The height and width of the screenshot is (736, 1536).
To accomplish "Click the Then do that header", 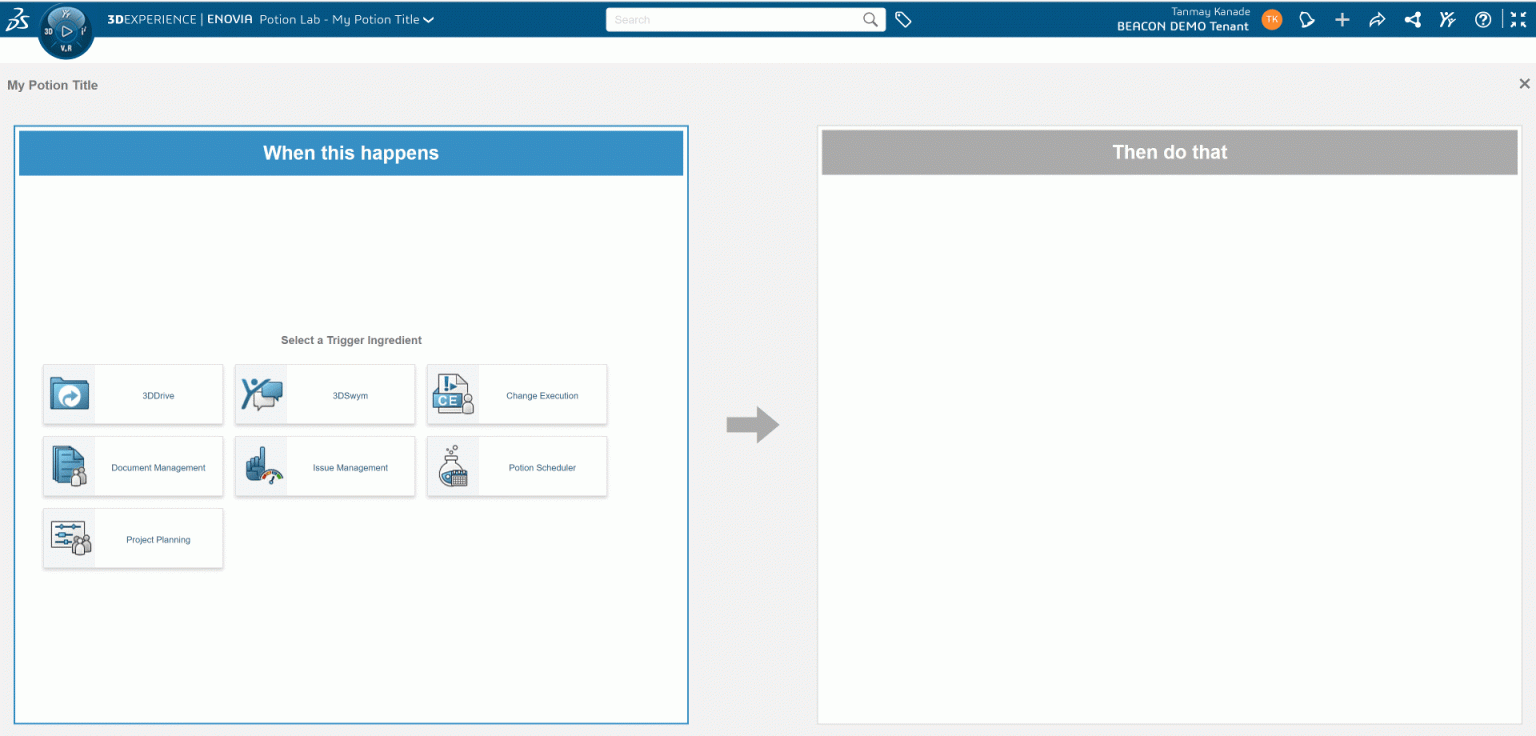I will pos(1170,152).
